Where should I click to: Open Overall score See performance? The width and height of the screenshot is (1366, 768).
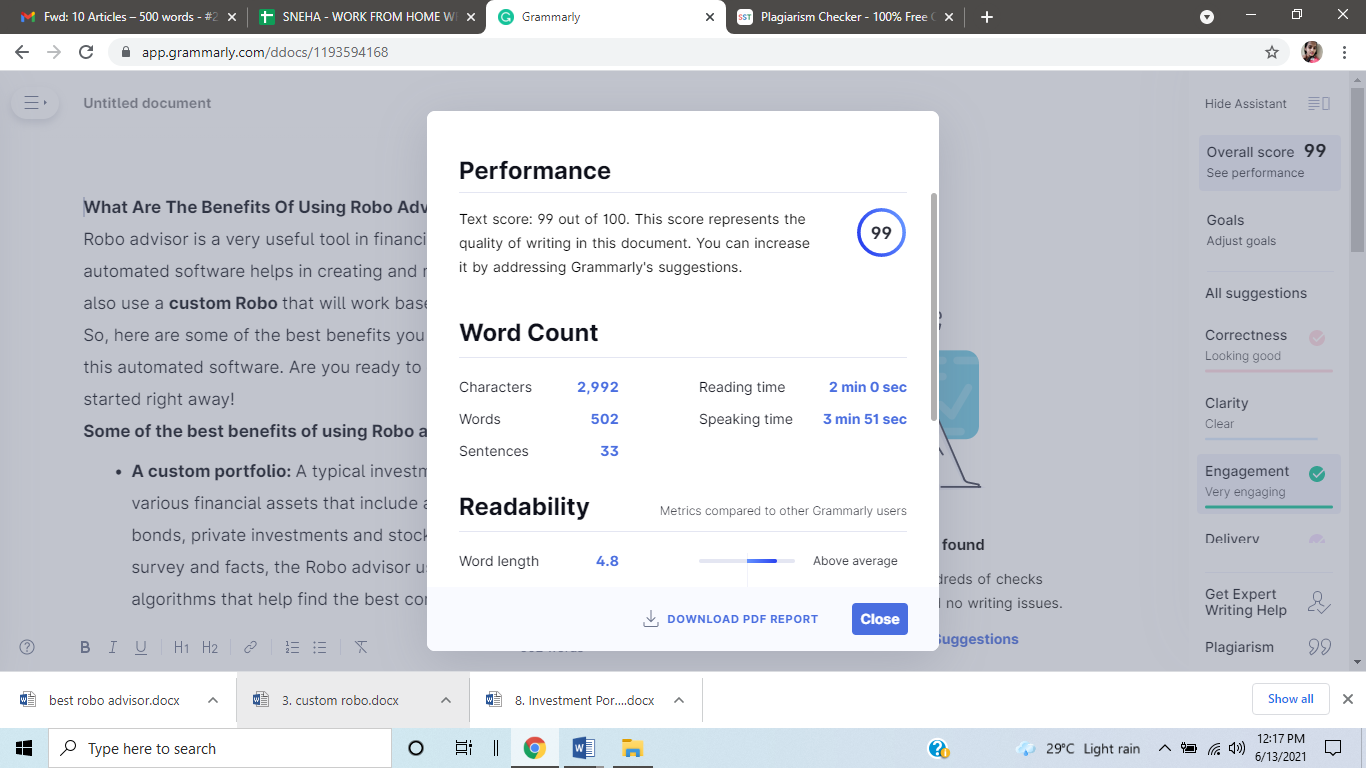1269,162
